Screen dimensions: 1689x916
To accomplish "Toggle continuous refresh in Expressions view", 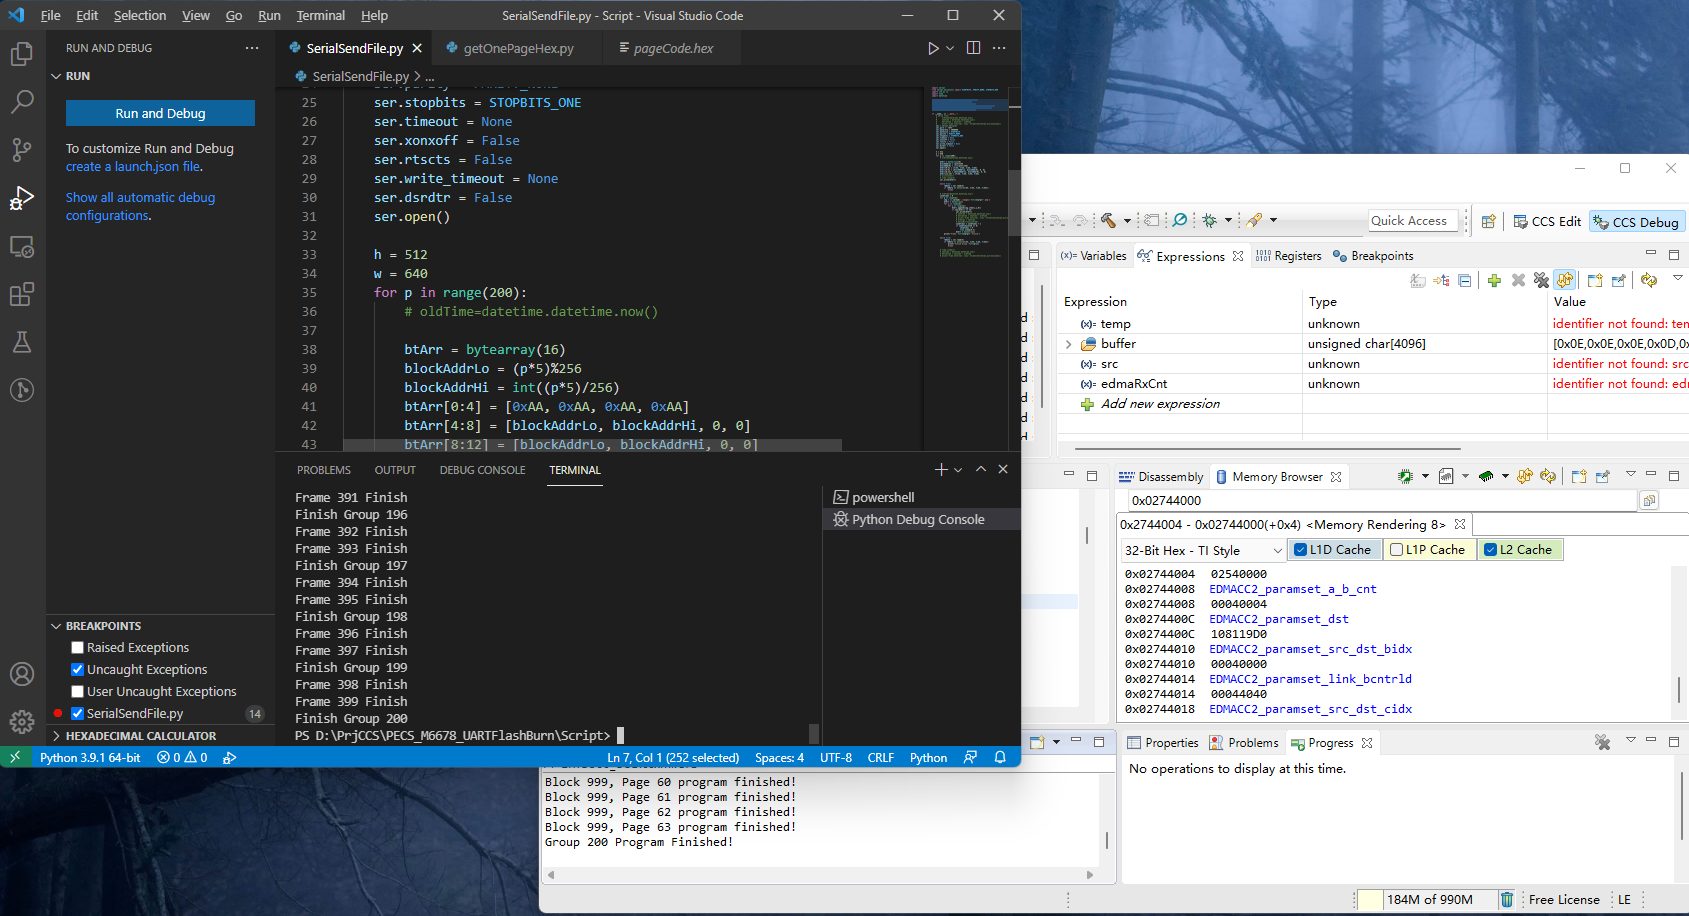I will [x=1565, y=281].
